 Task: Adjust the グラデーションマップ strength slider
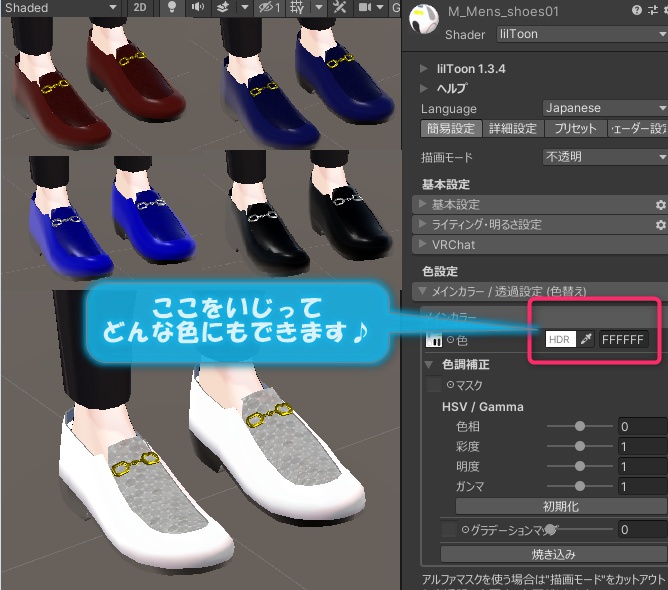click(x=579, y=529)
